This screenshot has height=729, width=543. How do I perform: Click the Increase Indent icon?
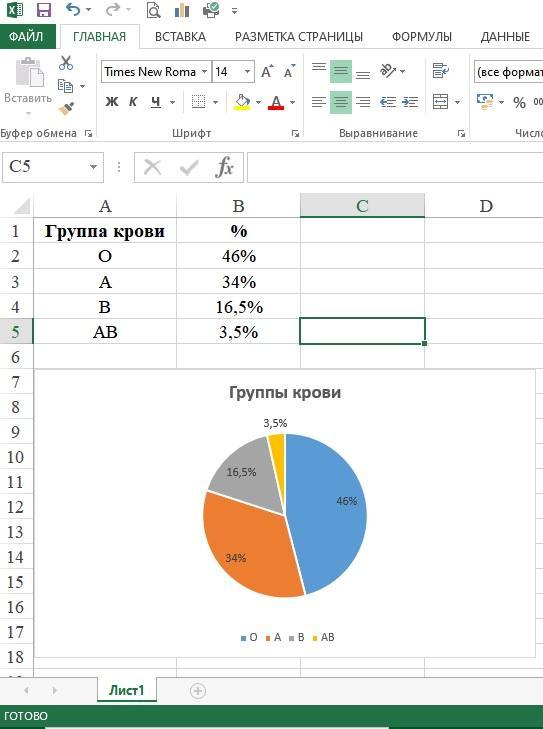pyautogui.click(x=410, y=102)
